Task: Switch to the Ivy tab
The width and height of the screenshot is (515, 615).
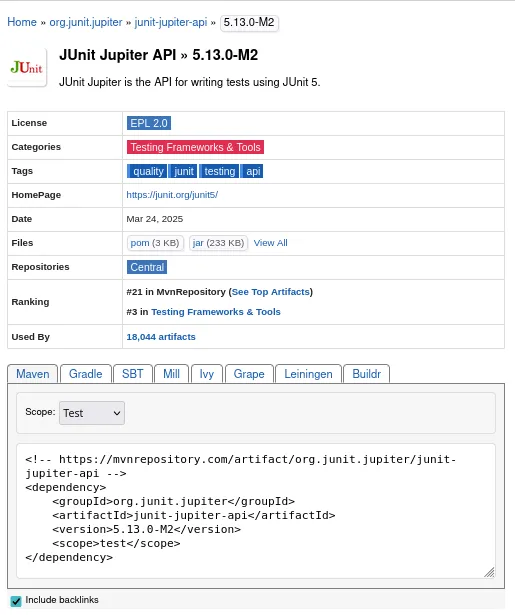Action: (207, 374)
